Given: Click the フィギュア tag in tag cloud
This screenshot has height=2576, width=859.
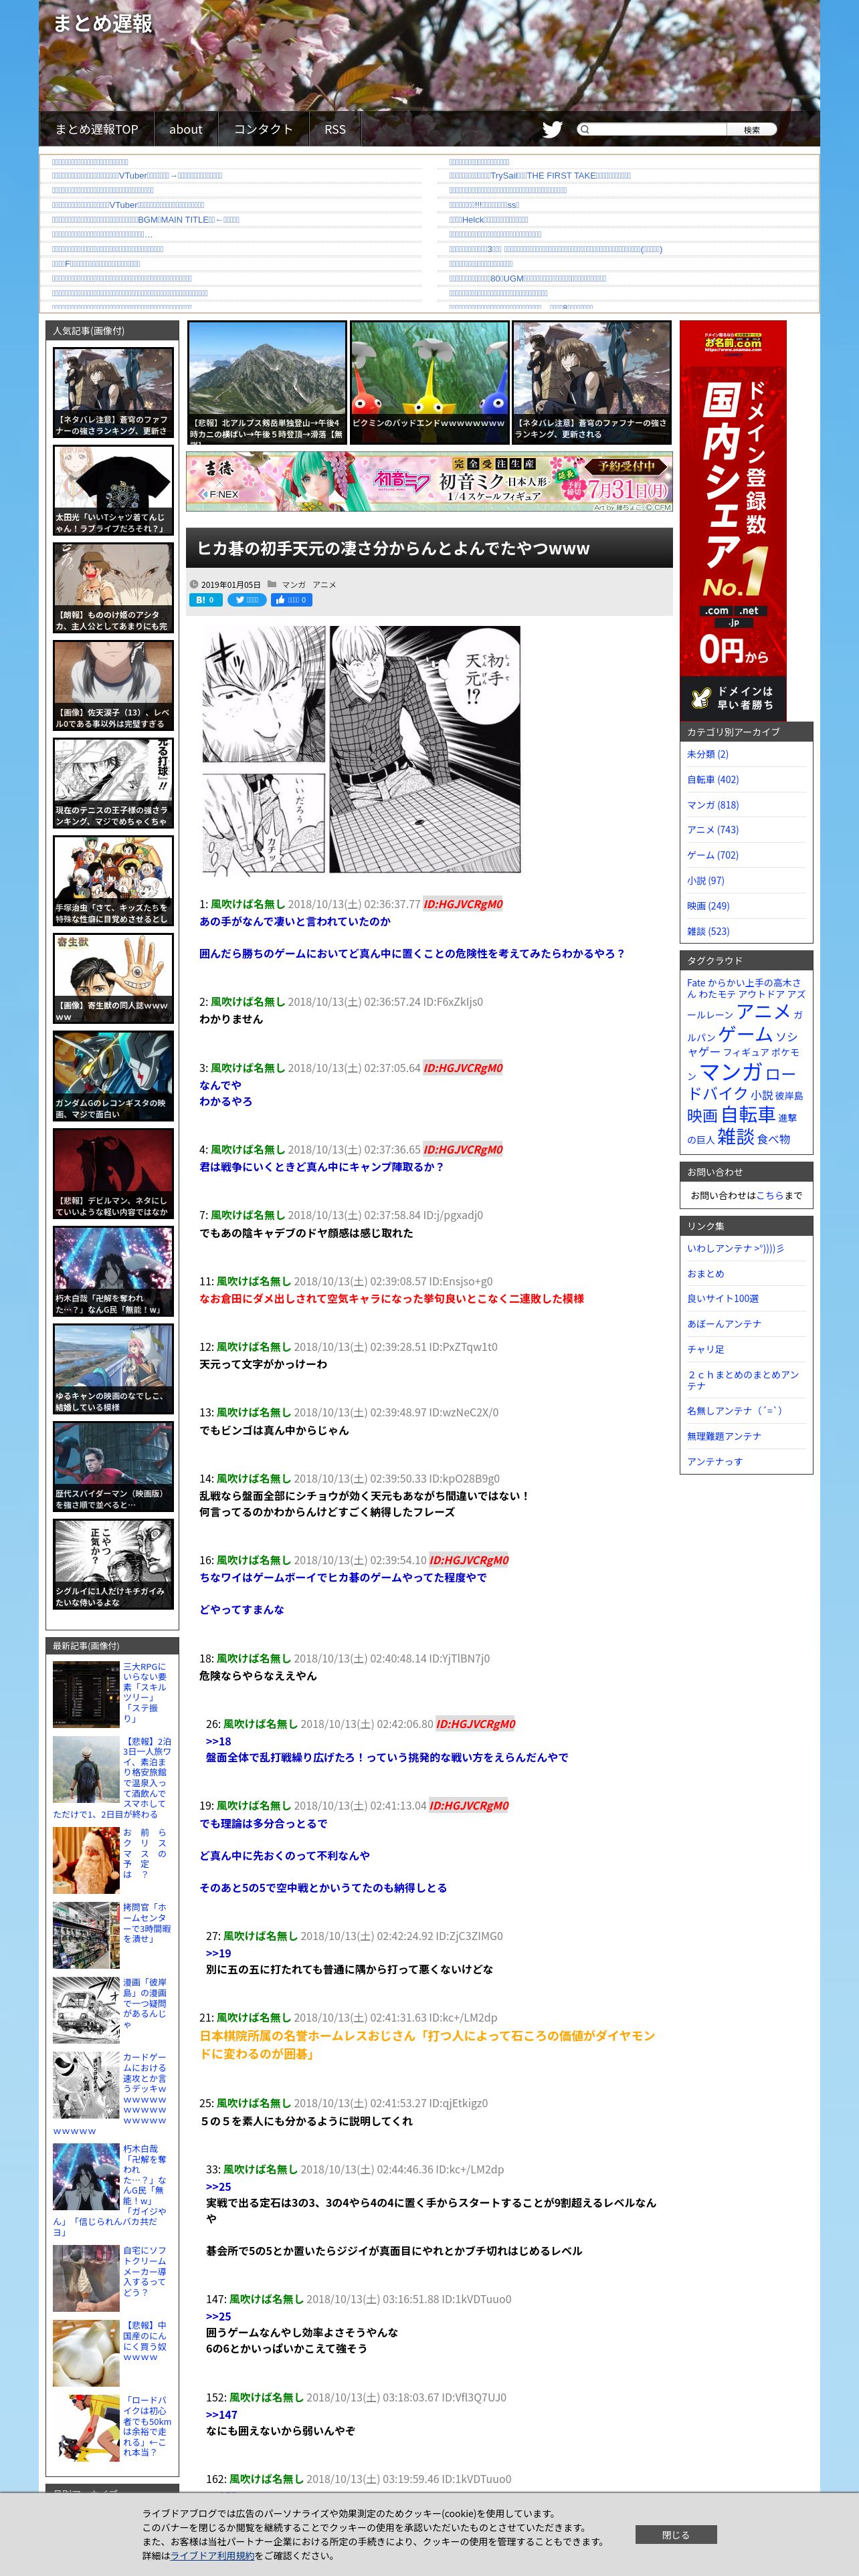Looking at the screenshot, I should click(746, 1052).
